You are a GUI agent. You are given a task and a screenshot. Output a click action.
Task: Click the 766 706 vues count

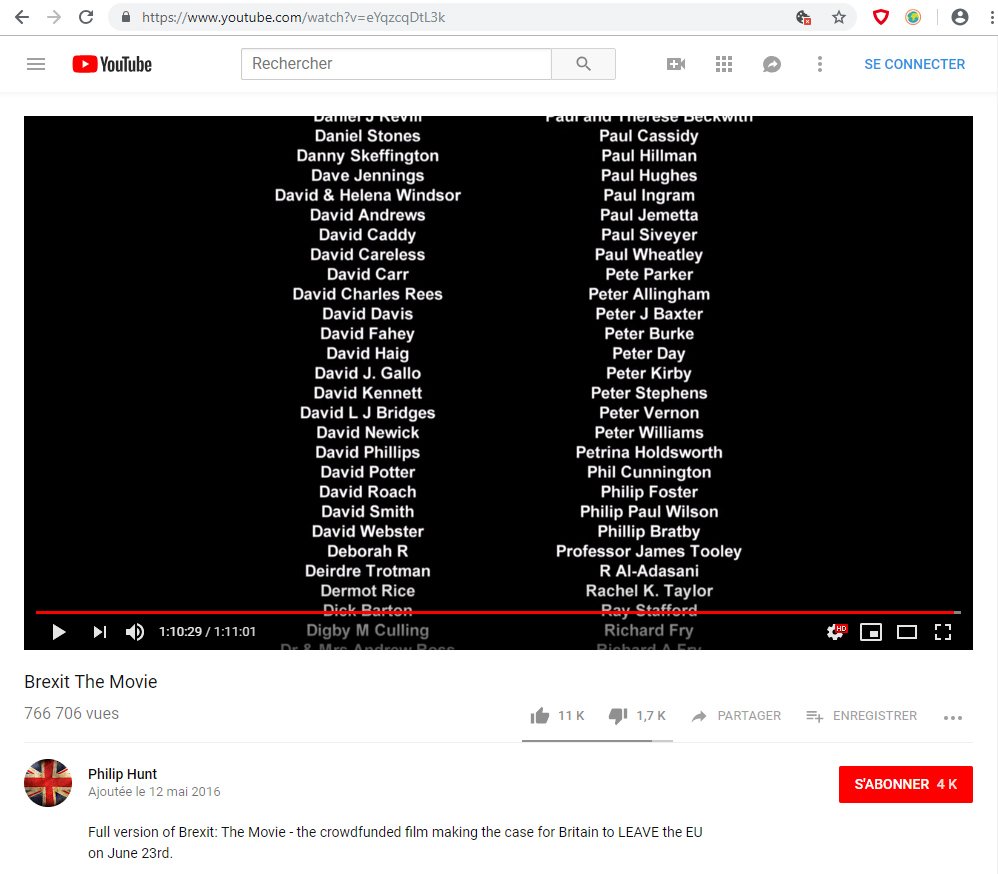tap(71, 713)
